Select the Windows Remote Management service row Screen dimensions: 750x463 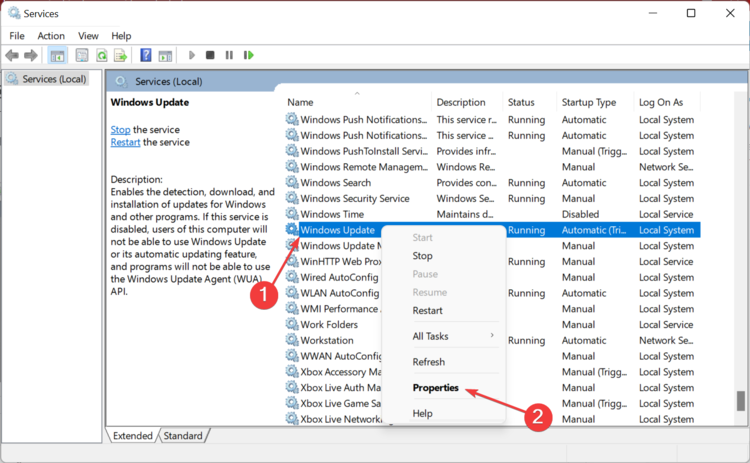tap(493, 166)
